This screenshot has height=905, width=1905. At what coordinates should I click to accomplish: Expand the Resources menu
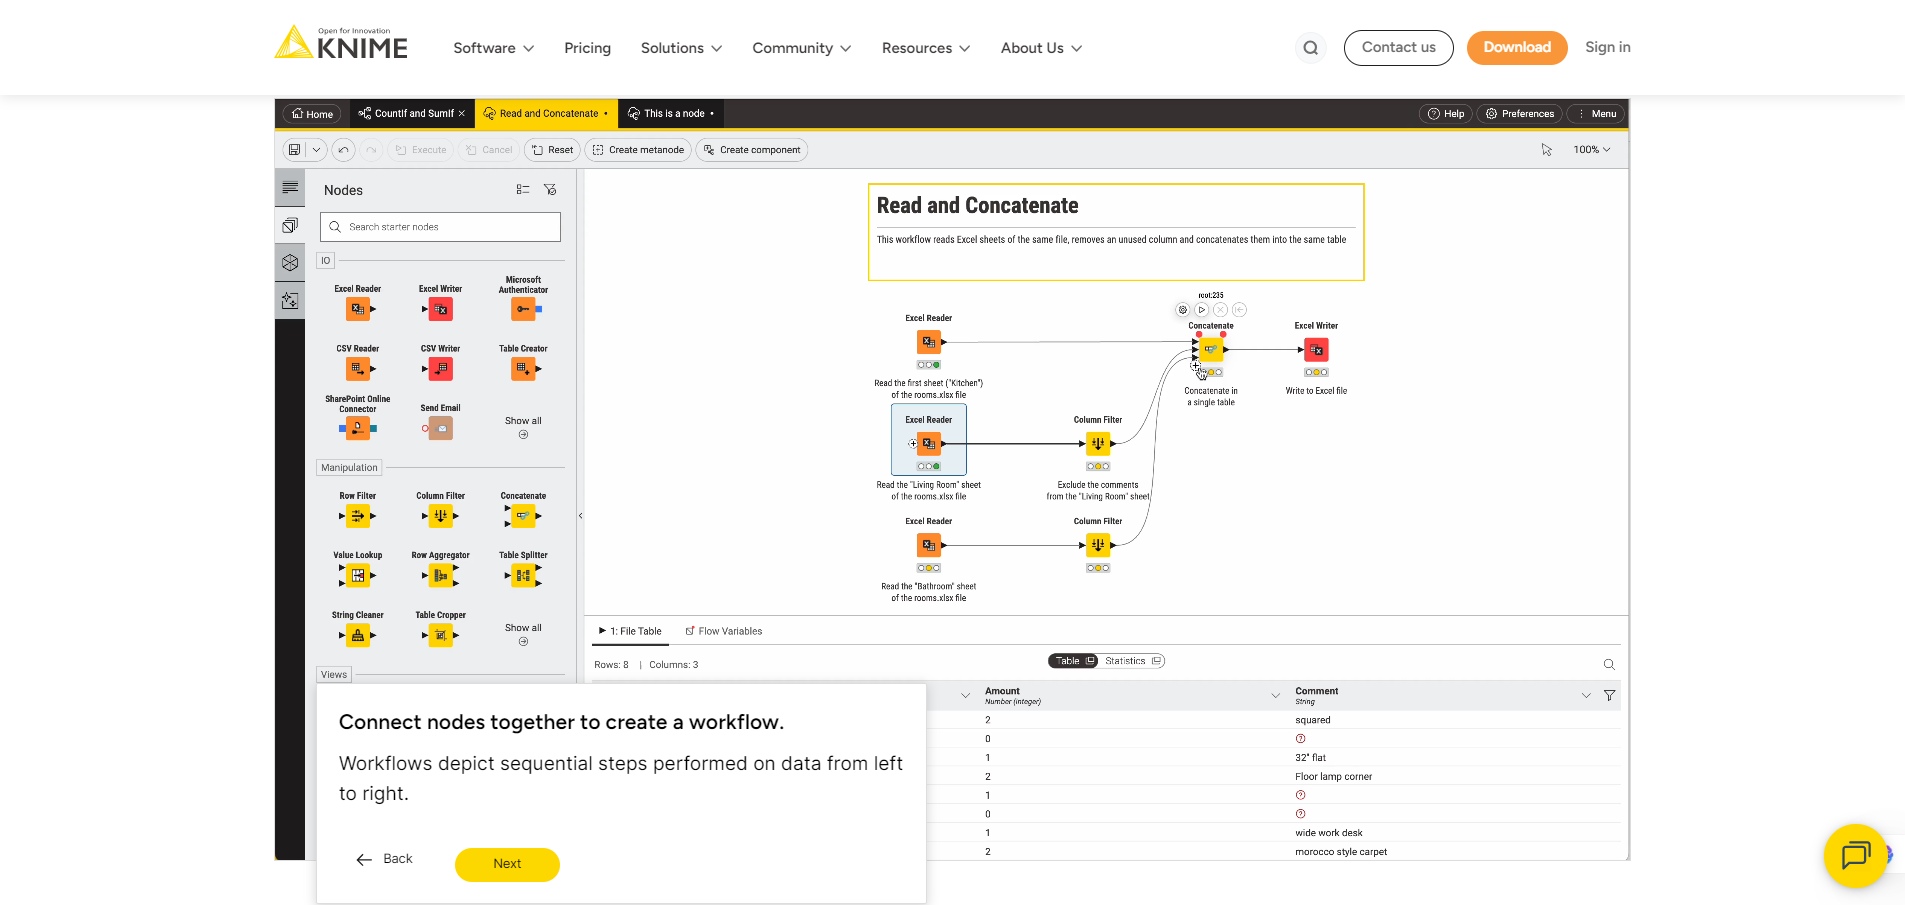tap(926, 48)
